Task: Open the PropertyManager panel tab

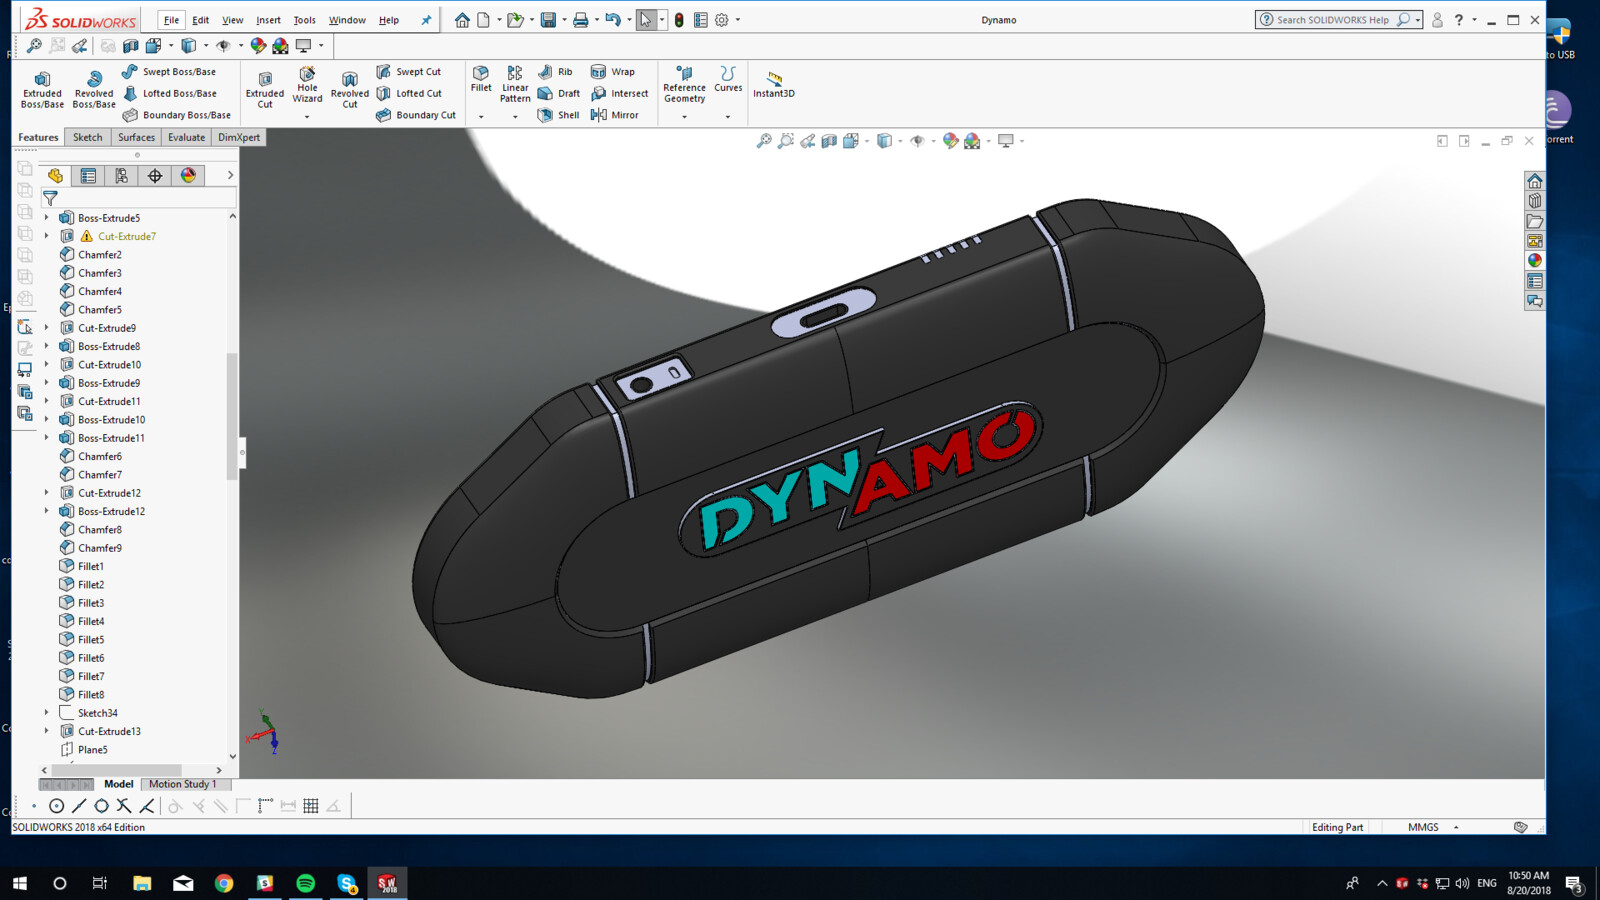Action: 88,176
